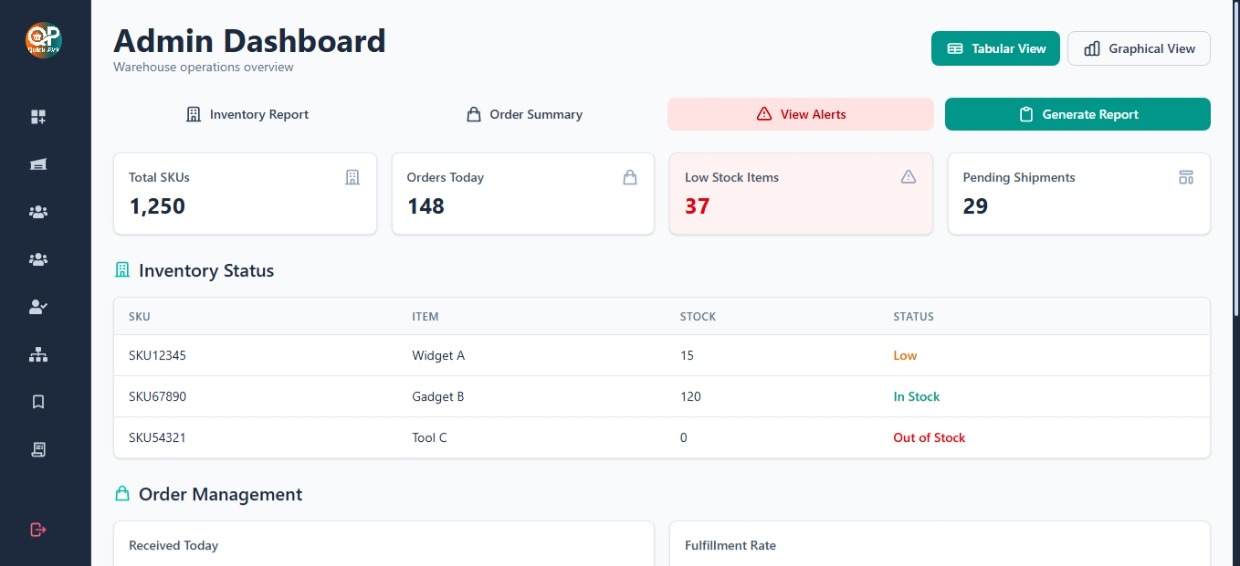Click the Out of Stock status label

coord(929,437)
